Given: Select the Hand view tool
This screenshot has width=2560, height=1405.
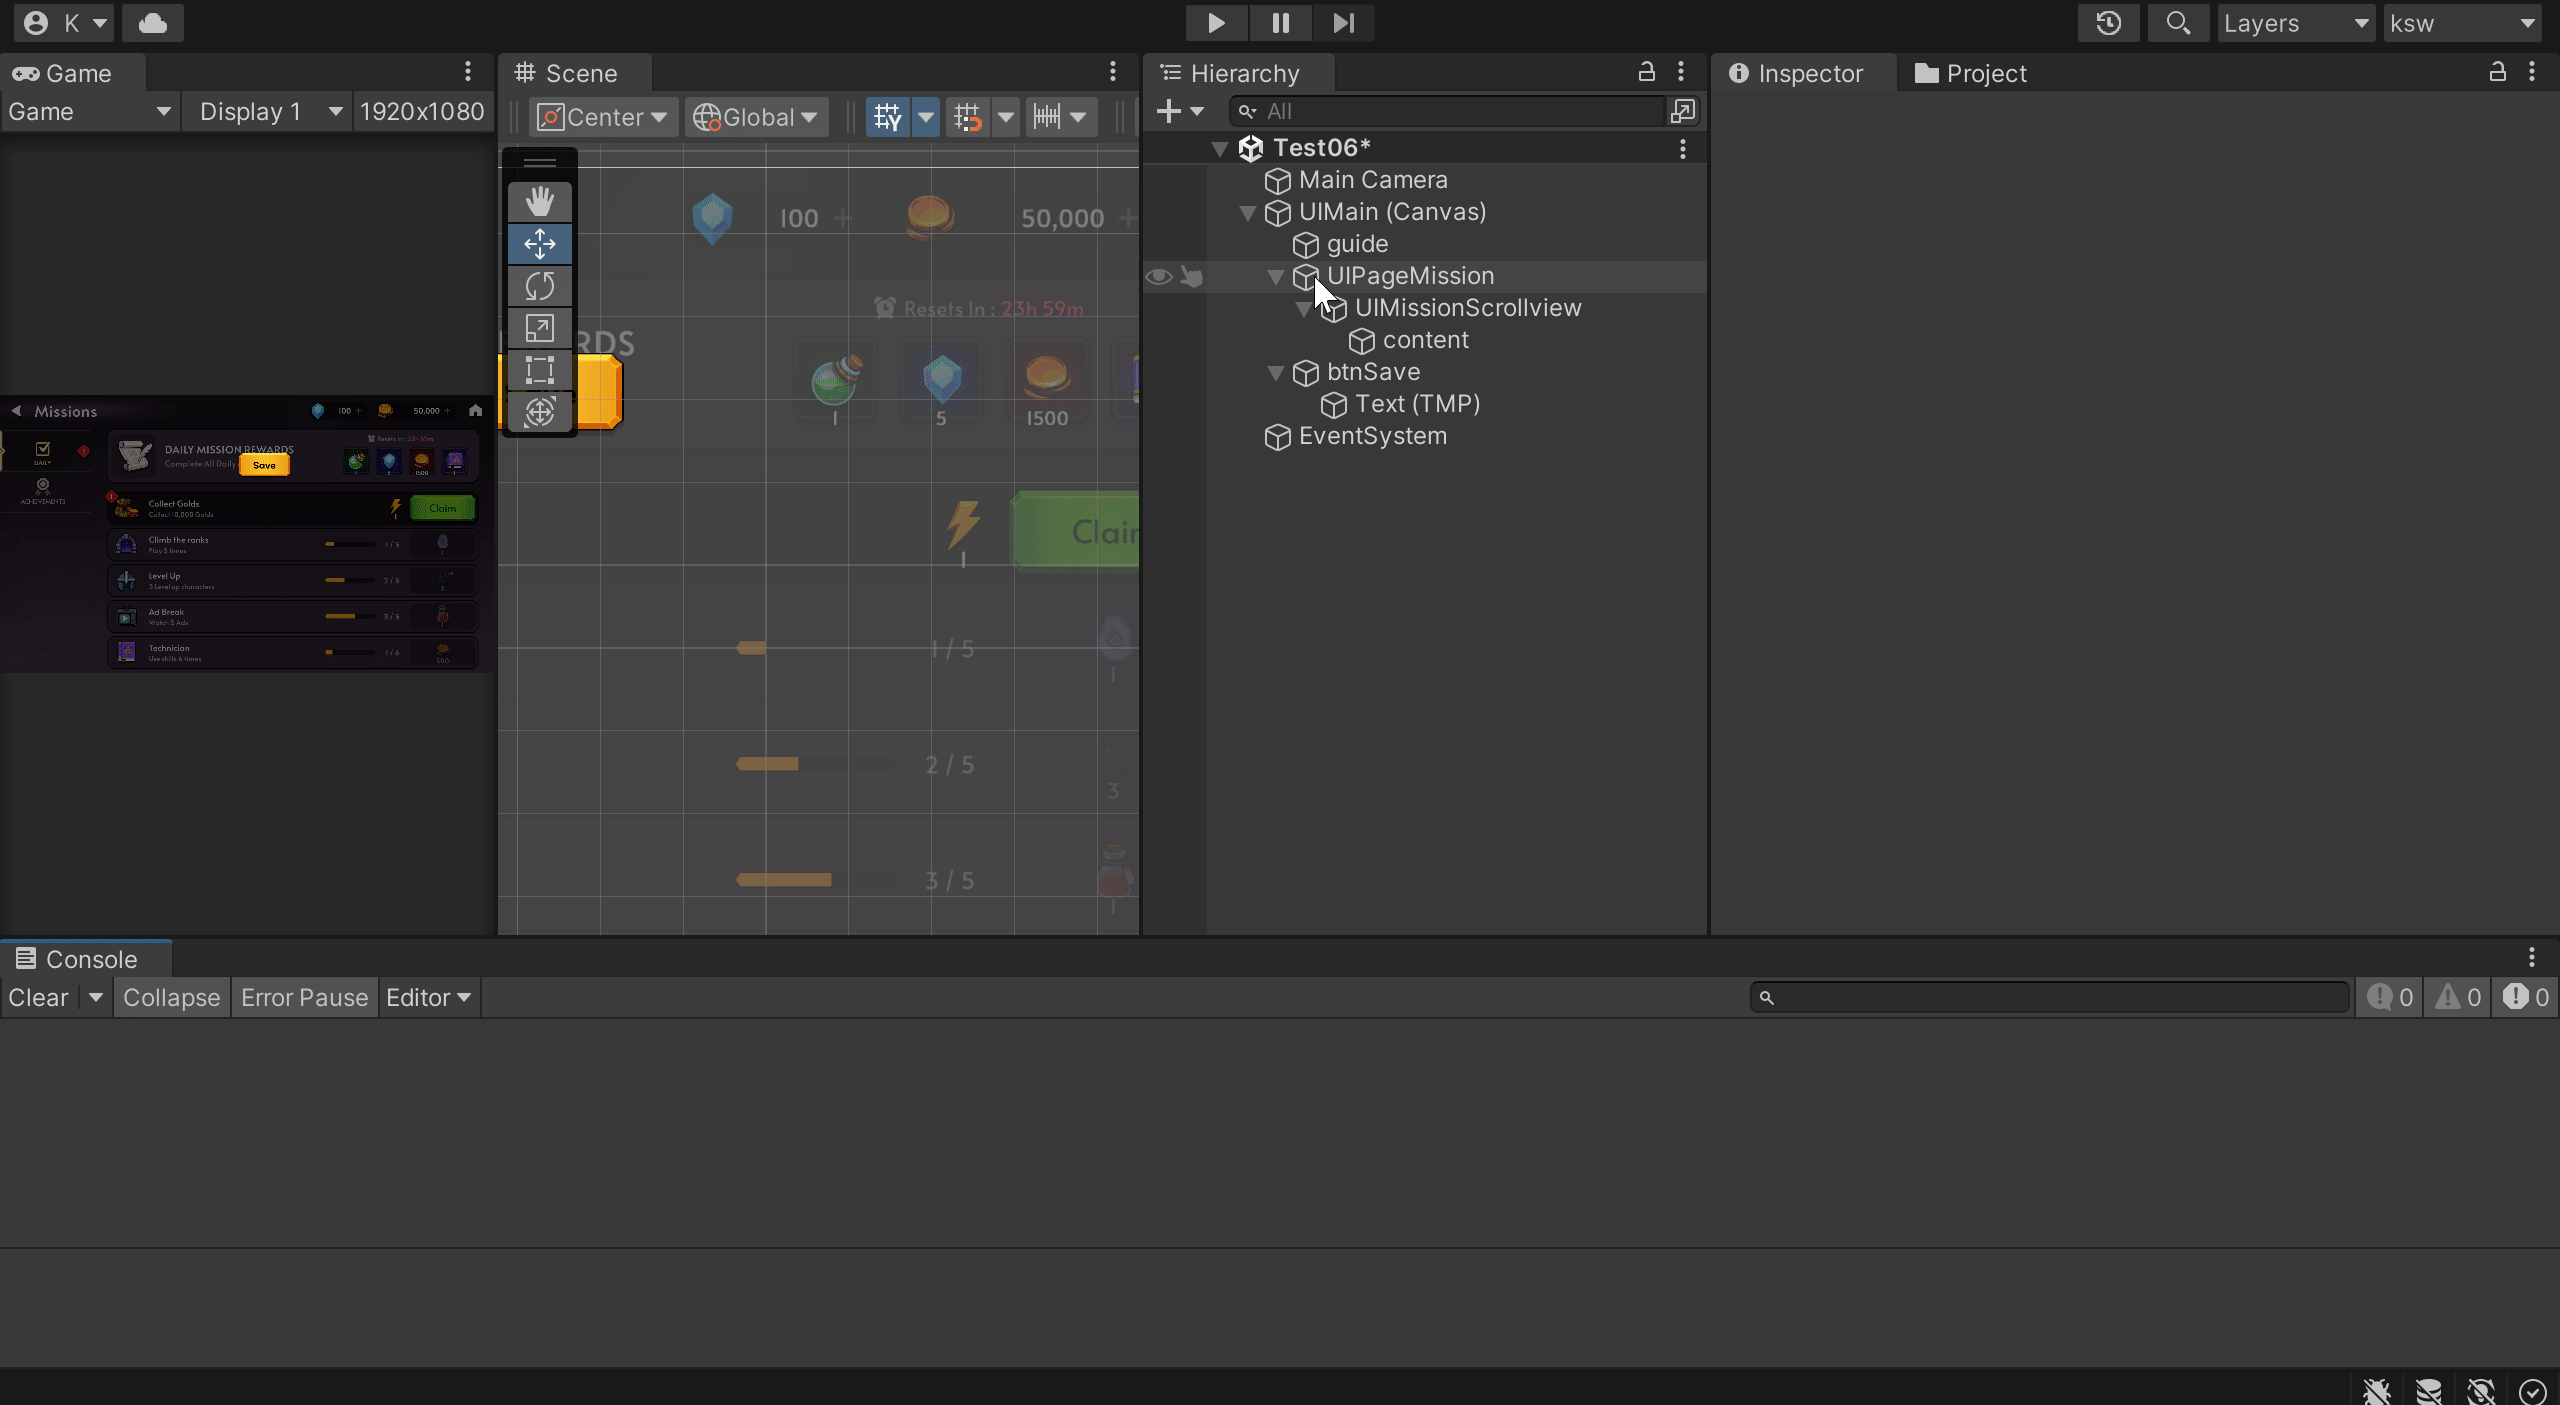Looking at the screenshot, I should pyautogui.click(x=539, y=201).
